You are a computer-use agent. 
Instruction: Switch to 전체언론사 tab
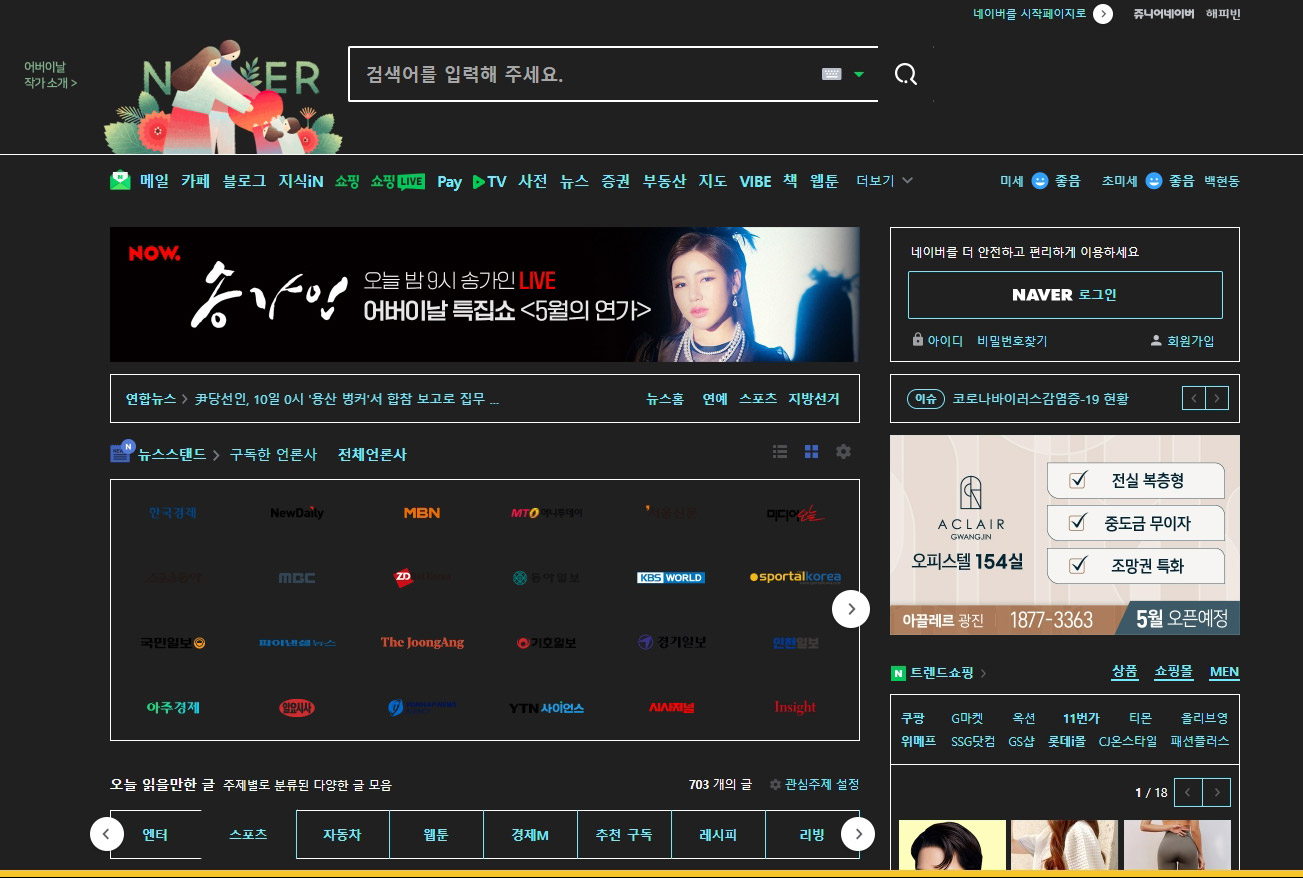[x=372, y=454]
